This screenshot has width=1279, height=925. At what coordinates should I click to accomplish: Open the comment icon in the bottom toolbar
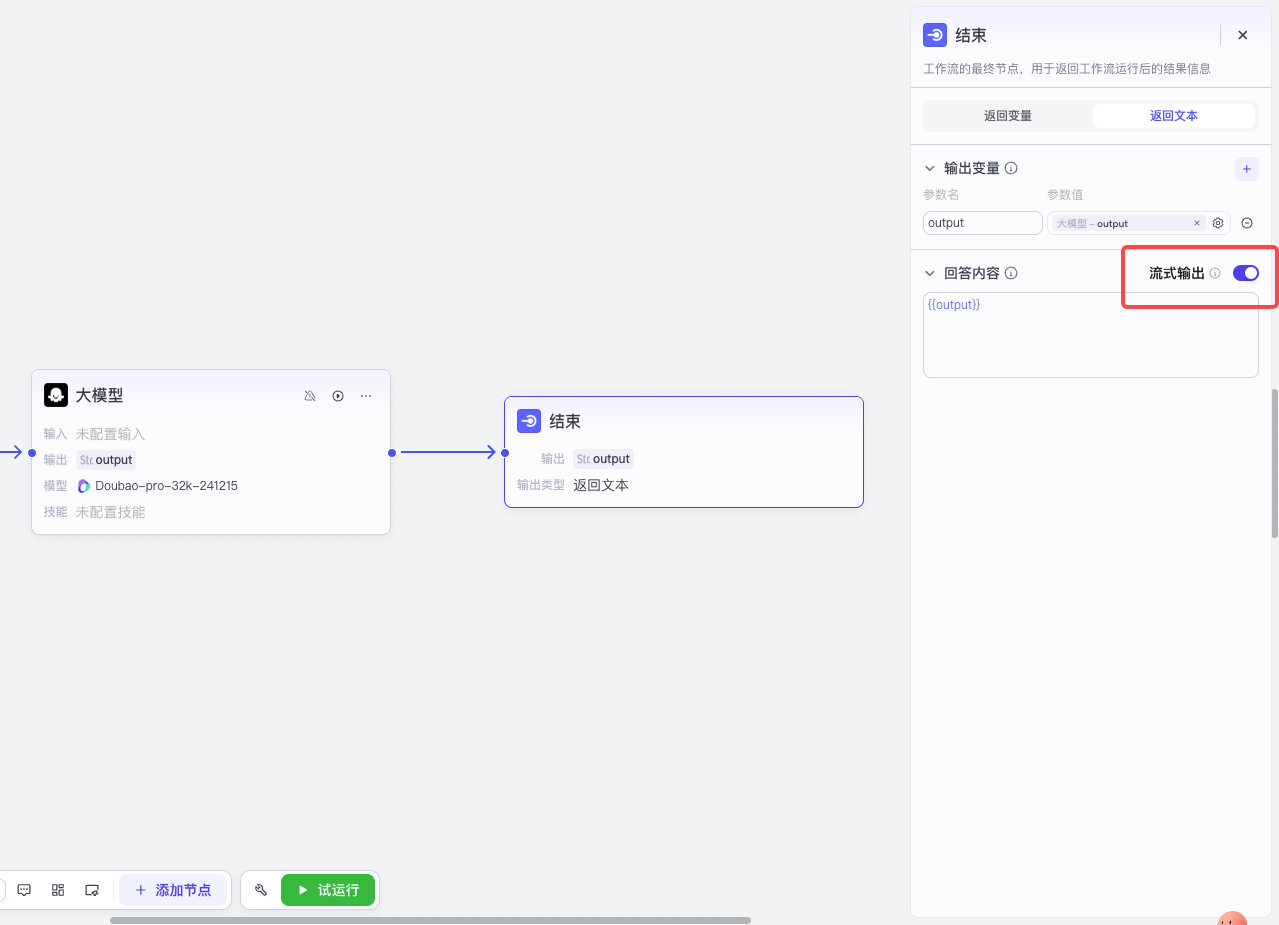pos(25,890)
